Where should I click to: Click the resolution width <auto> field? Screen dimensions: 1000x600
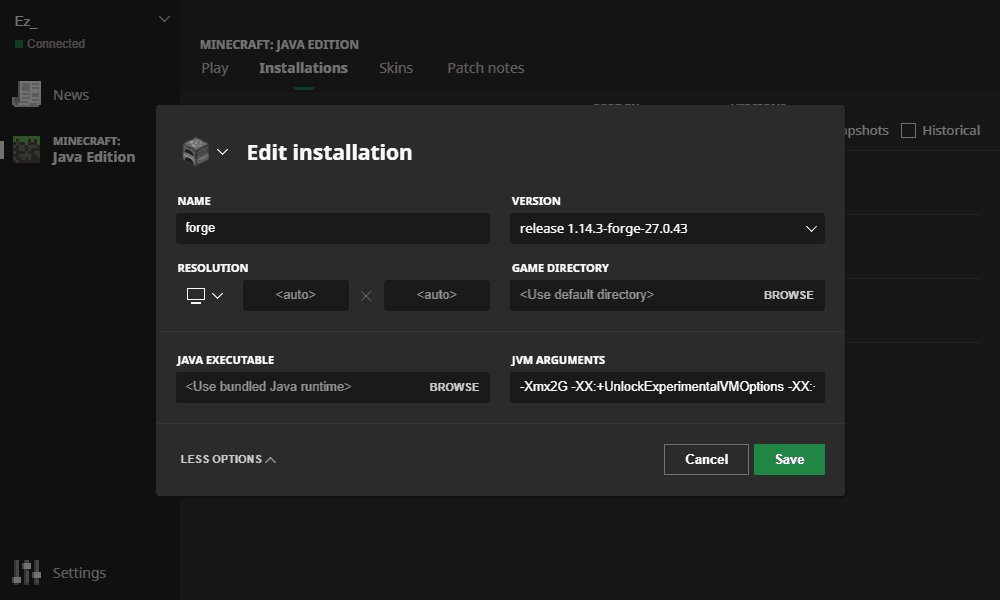(x=296, y=295)
